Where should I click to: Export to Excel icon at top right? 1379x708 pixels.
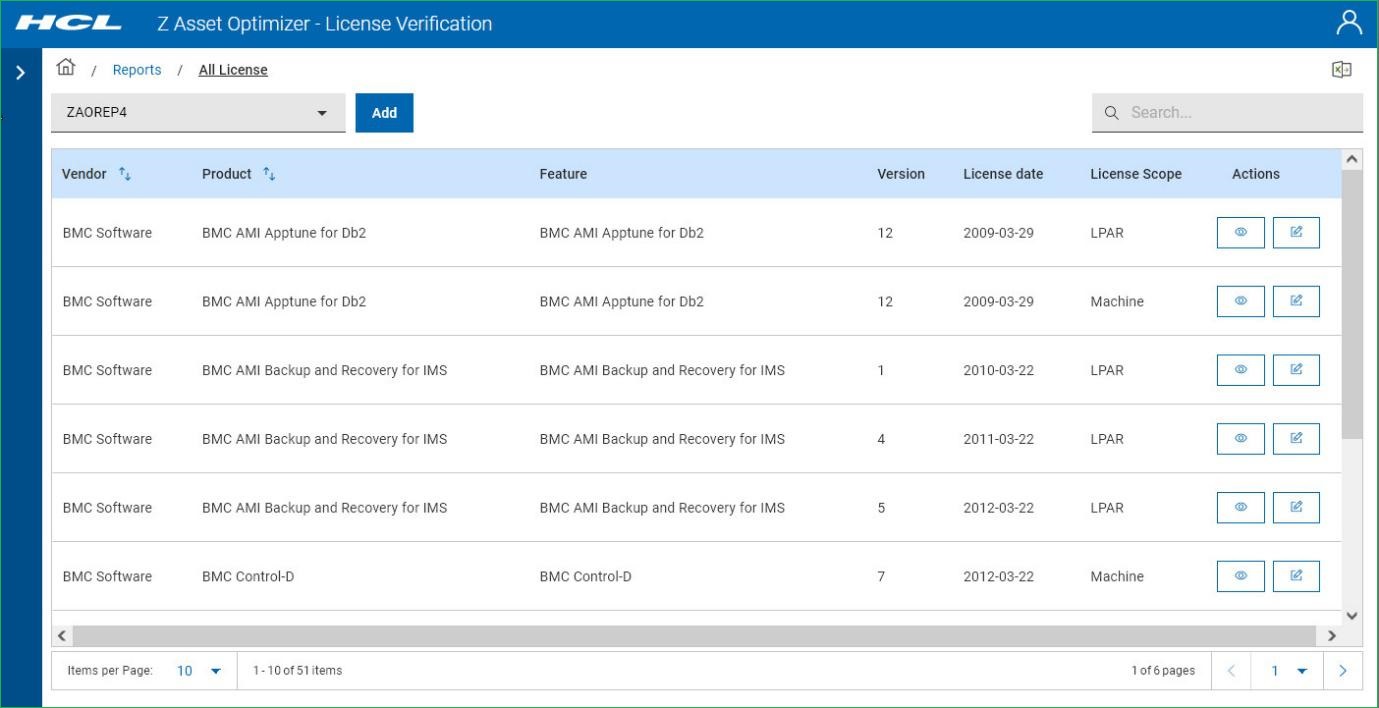click(1341, 69)
